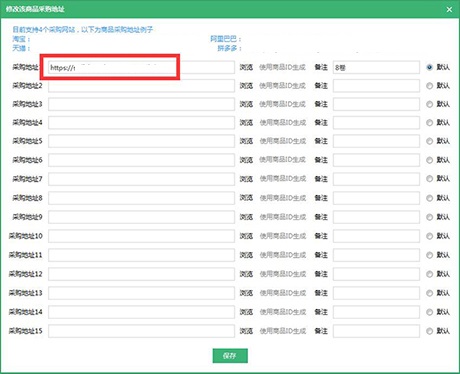Focus the 采购地址11 URL input field
The width and height of the screenshot is (460, 374).
[141, 255]
